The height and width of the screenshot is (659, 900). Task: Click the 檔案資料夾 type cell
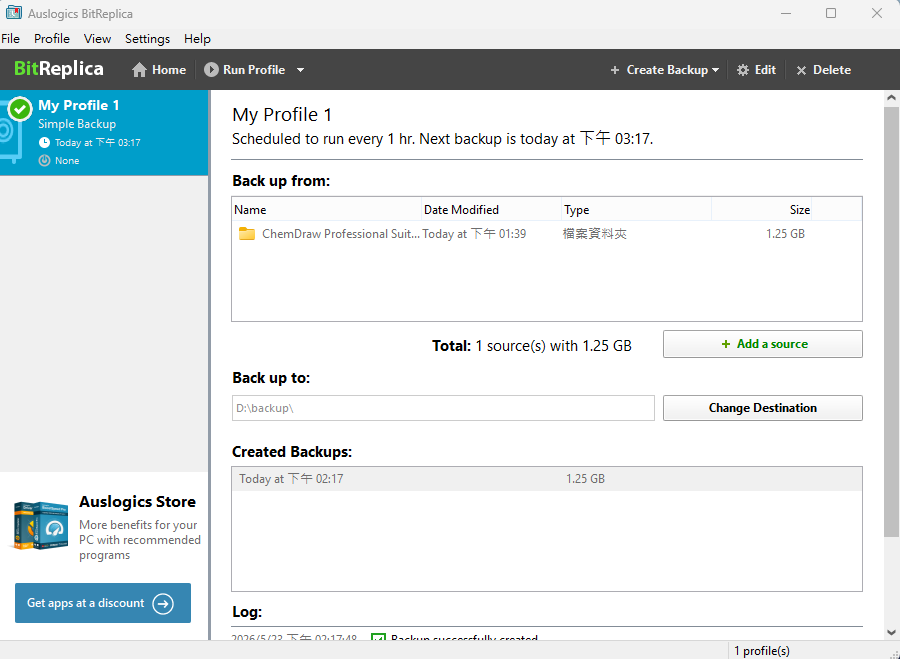[595, 234]
